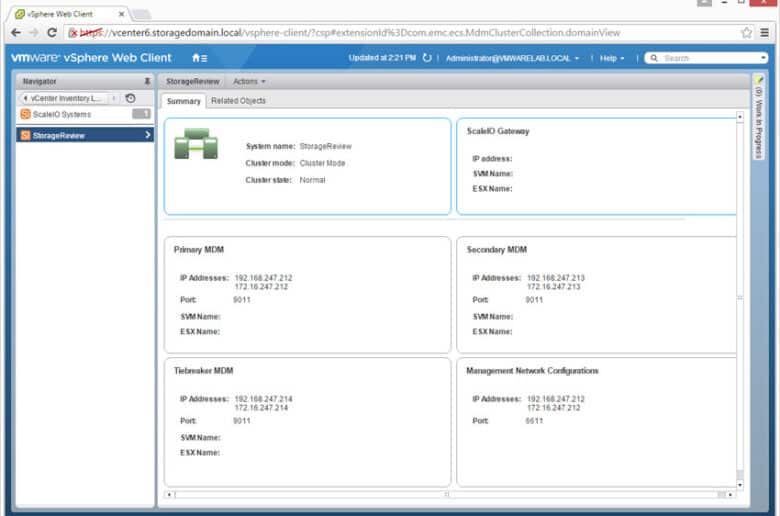
Task: Click the ScaleIO Systems orange icon
Action: [25, 114]
